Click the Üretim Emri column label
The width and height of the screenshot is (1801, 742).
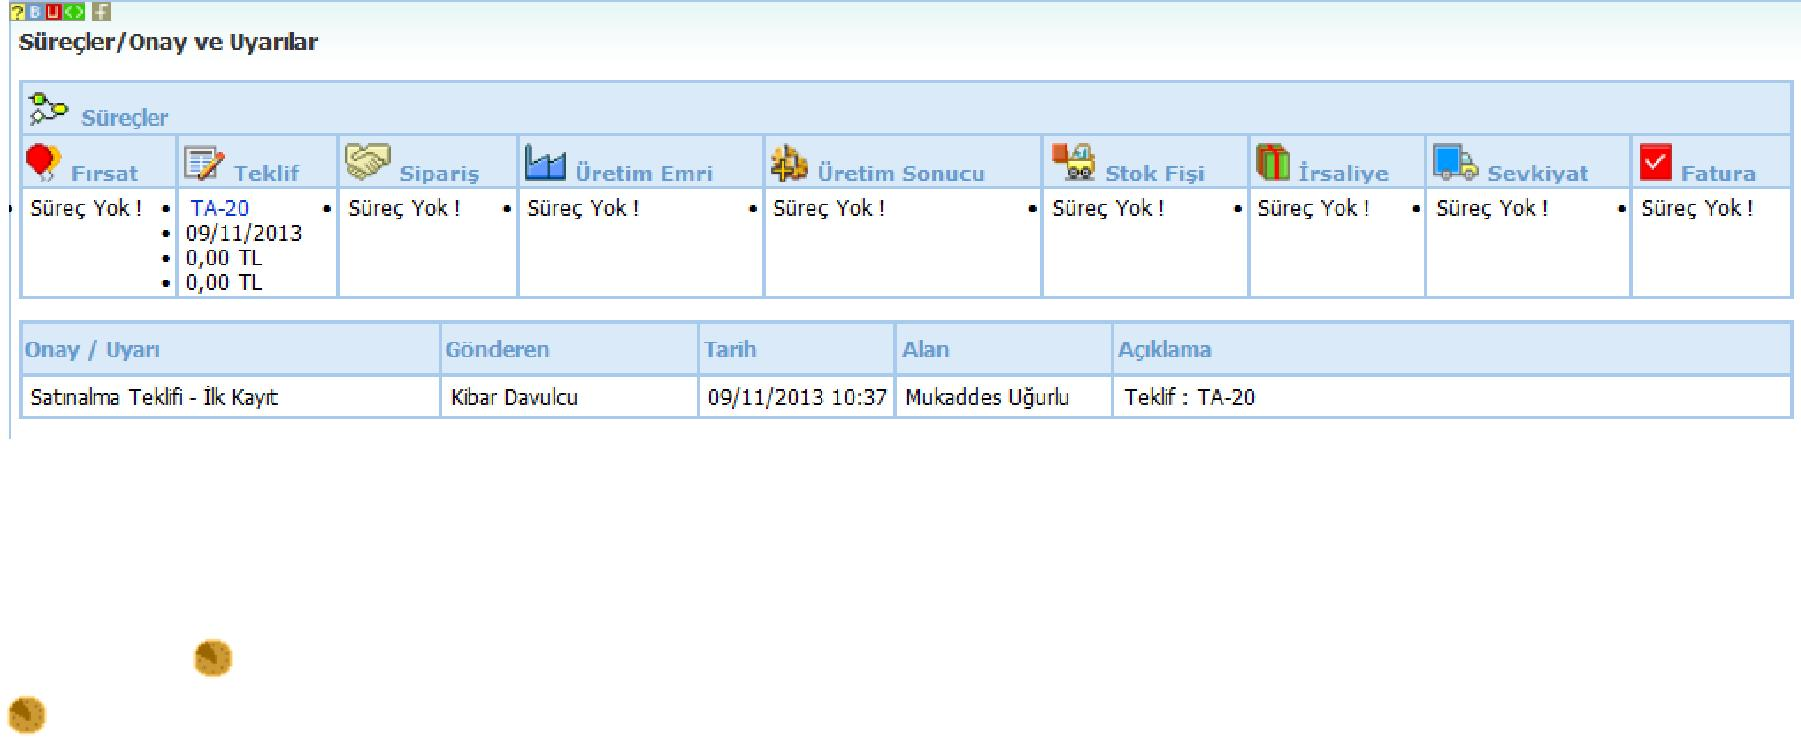644,173
